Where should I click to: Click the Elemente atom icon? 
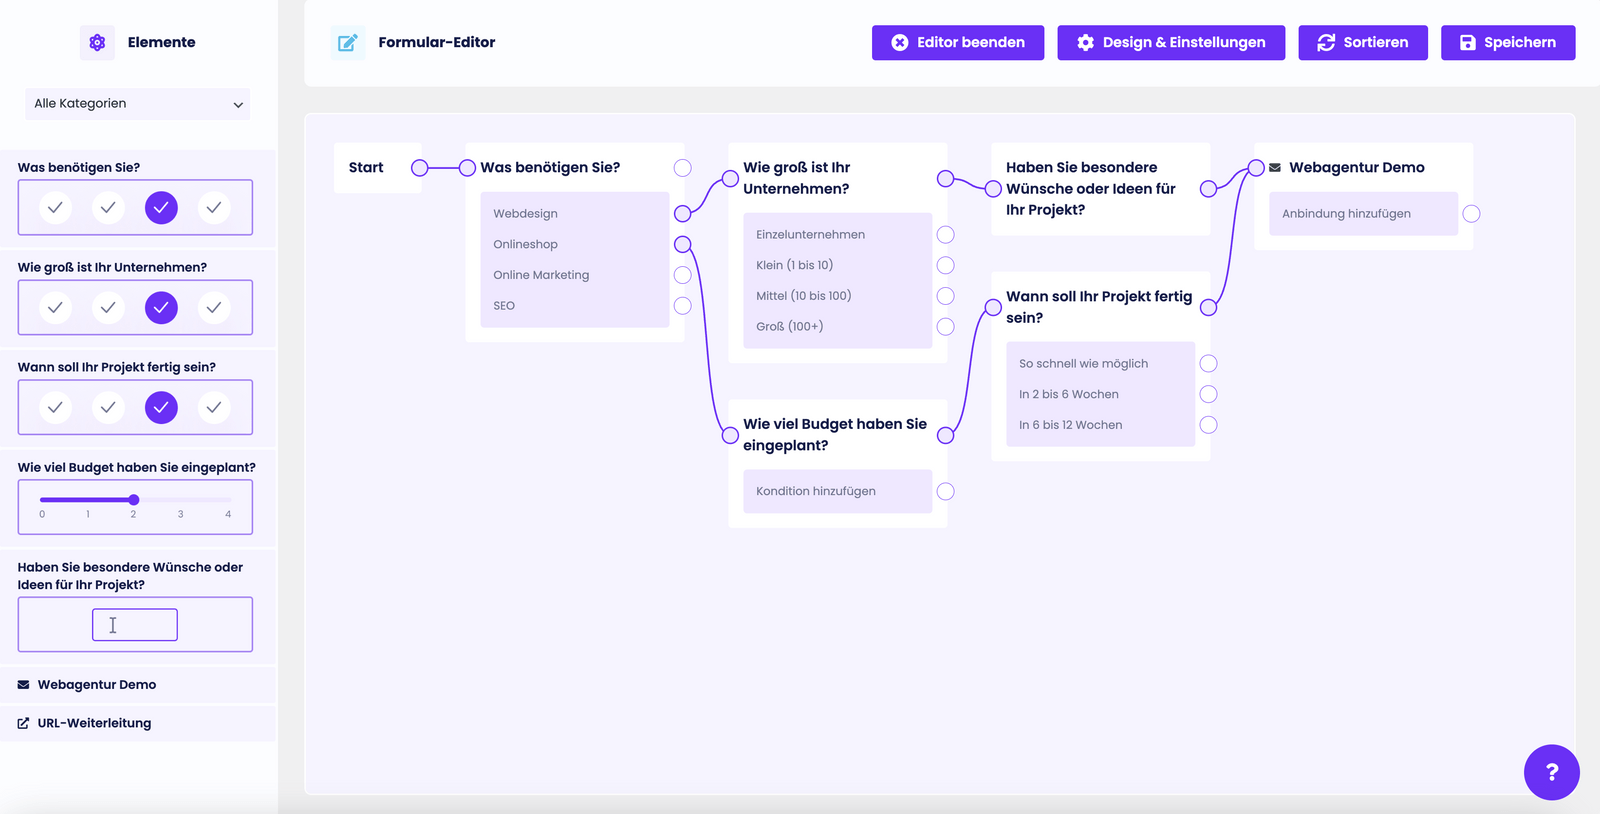coord(97,43)
